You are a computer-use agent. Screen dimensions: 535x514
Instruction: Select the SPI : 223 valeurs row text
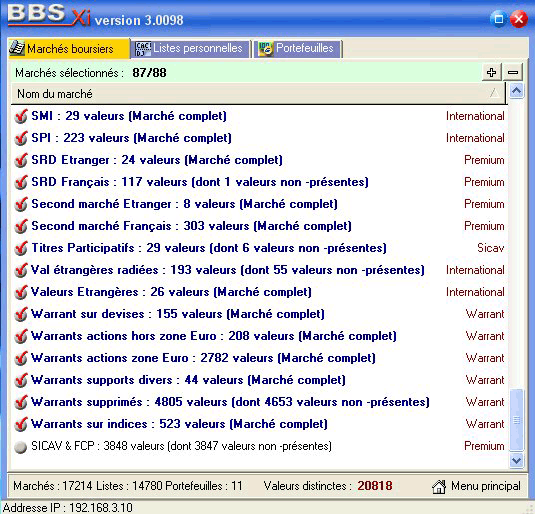point(131,138)
